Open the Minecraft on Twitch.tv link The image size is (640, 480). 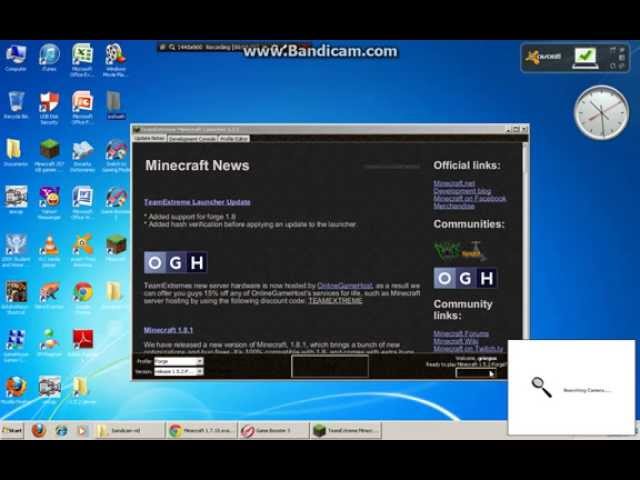point(468,349)
